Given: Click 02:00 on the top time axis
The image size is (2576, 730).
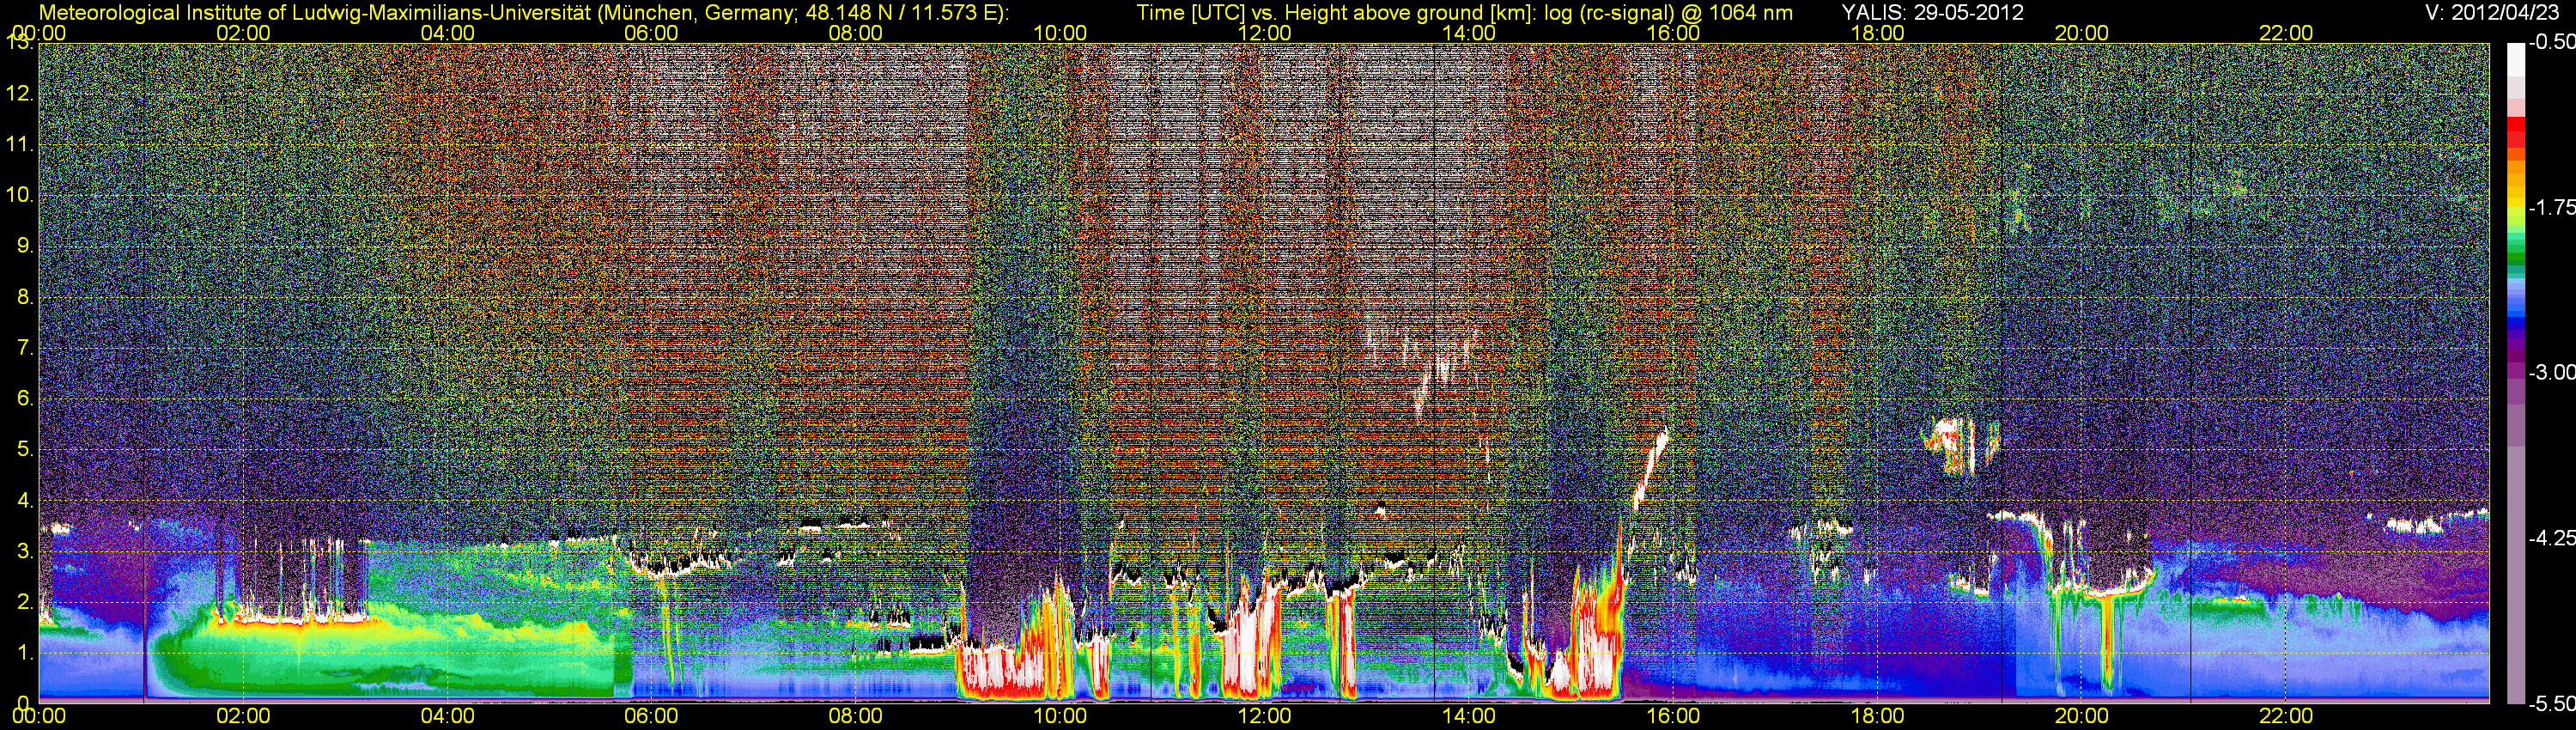Looking at the screenshot, I should pos(243,33).
